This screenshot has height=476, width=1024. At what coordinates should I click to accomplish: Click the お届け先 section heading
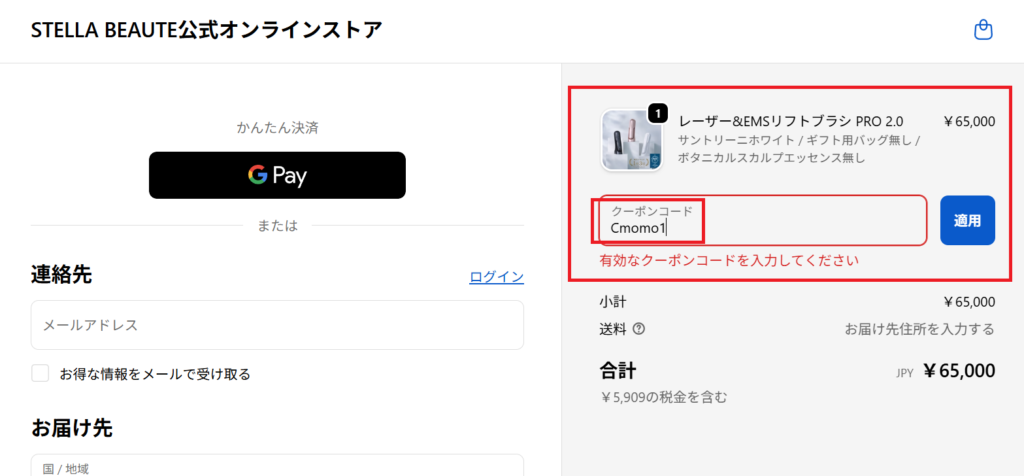point(71,428)
